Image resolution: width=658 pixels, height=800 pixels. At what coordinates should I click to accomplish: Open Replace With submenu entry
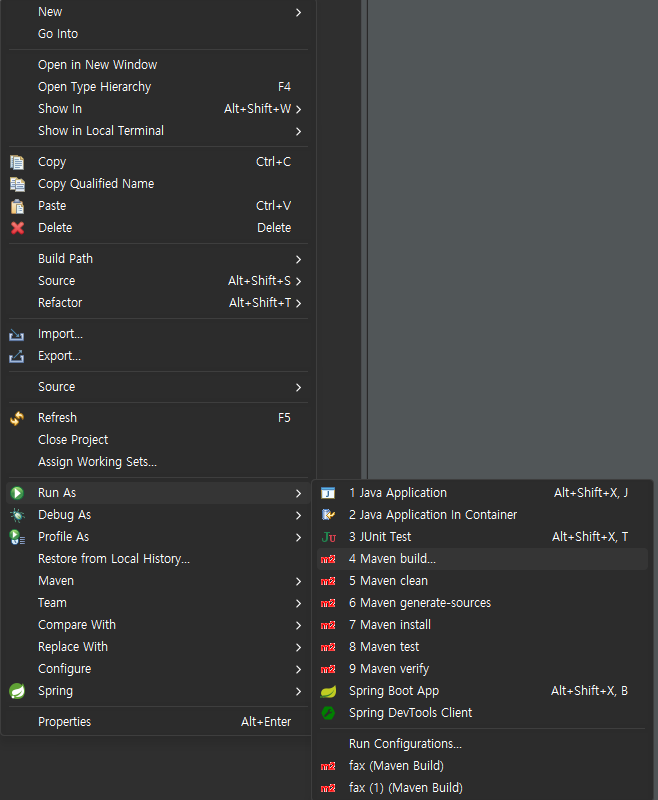coord(158,647)
